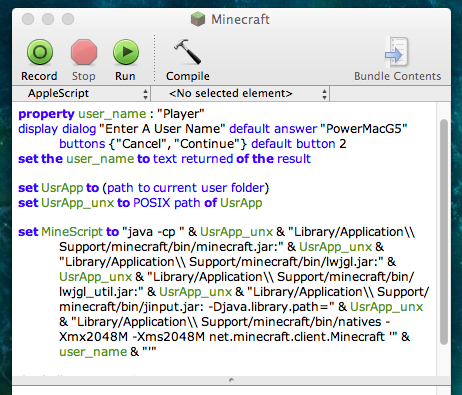Click the red Stop octagon icon

pos(84,52)
